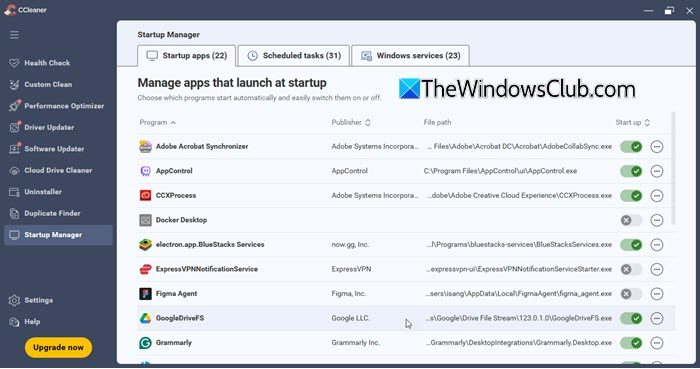
Task: Sort by the Publisher column header
Action: click(351, 122)
